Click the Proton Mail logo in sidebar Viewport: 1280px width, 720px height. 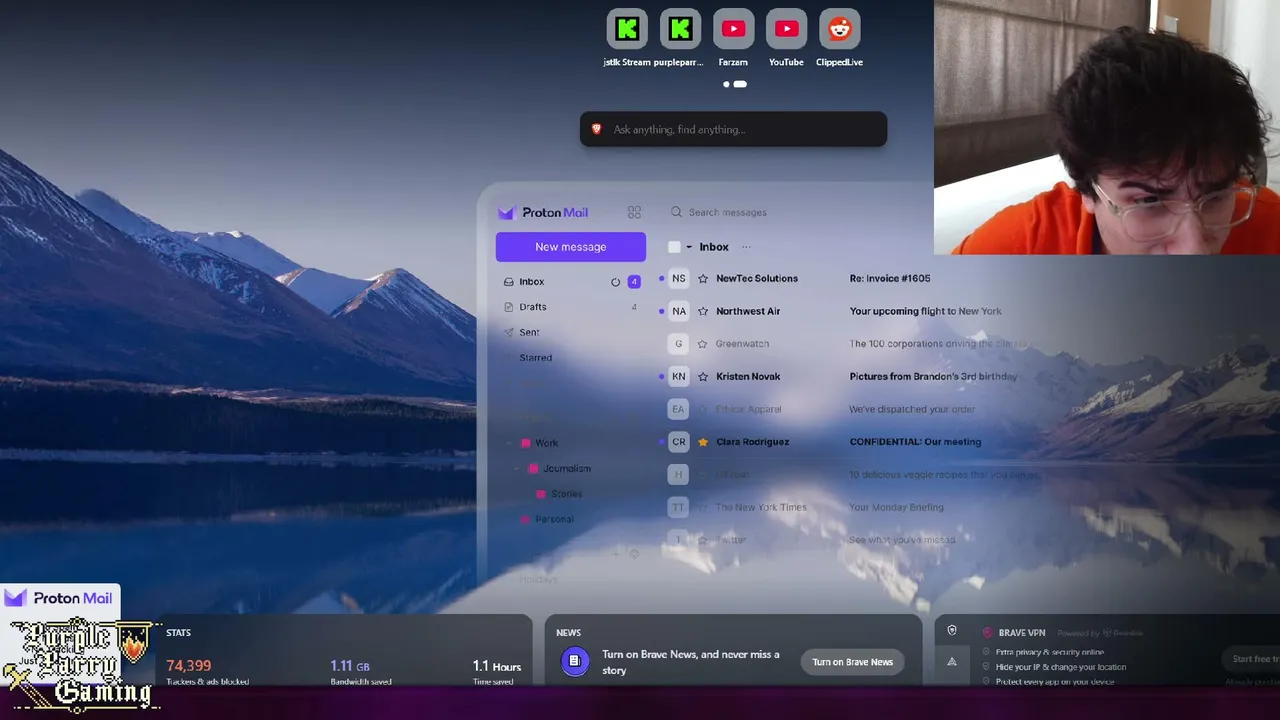coord(543,212)
